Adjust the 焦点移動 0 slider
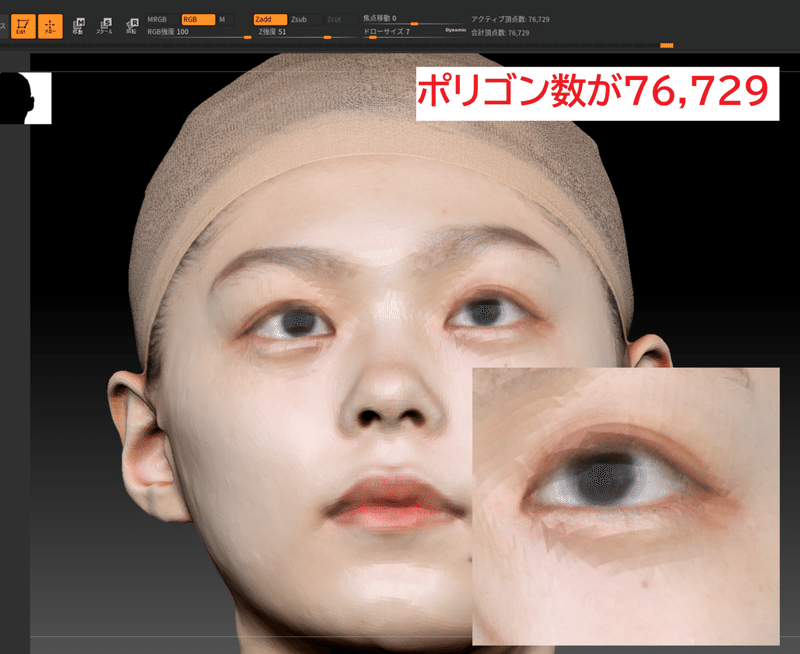 413,19
